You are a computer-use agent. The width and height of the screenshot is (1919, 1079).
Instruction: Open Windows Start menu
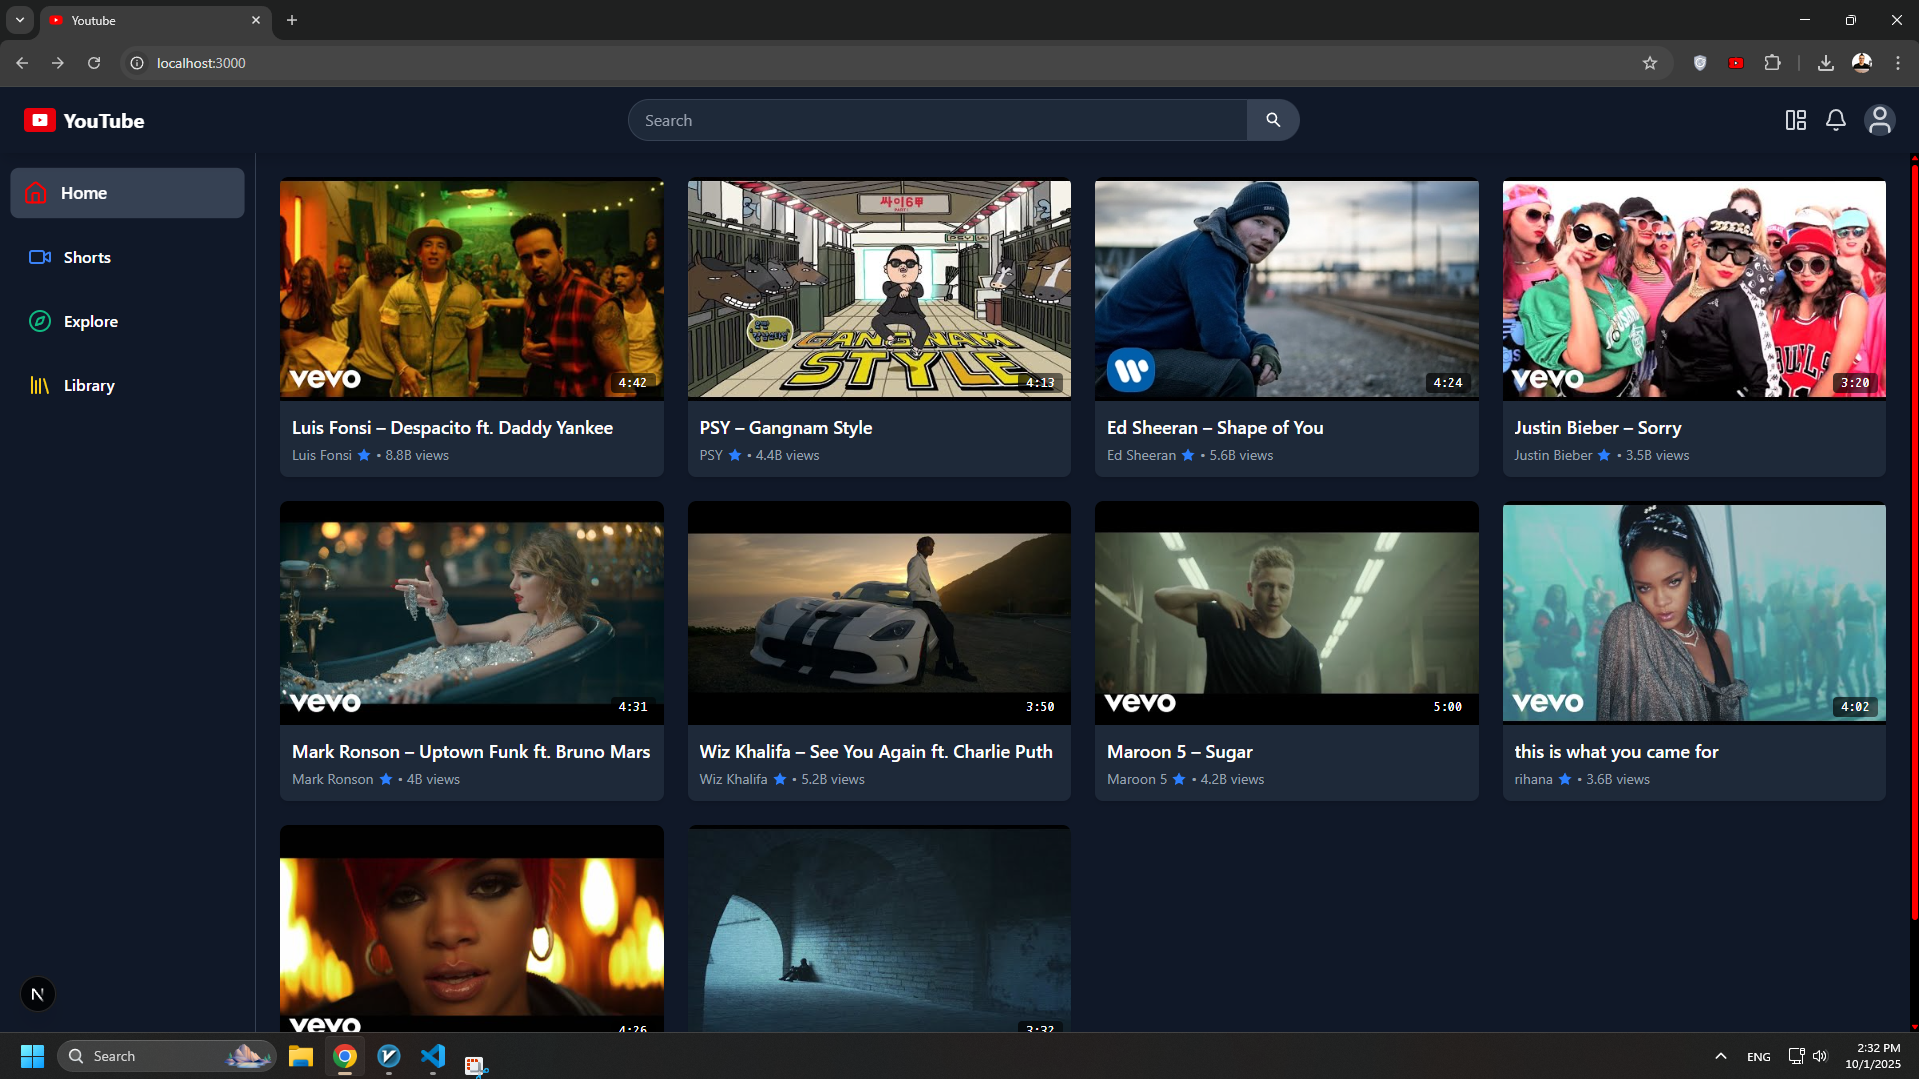point(32,1056)
